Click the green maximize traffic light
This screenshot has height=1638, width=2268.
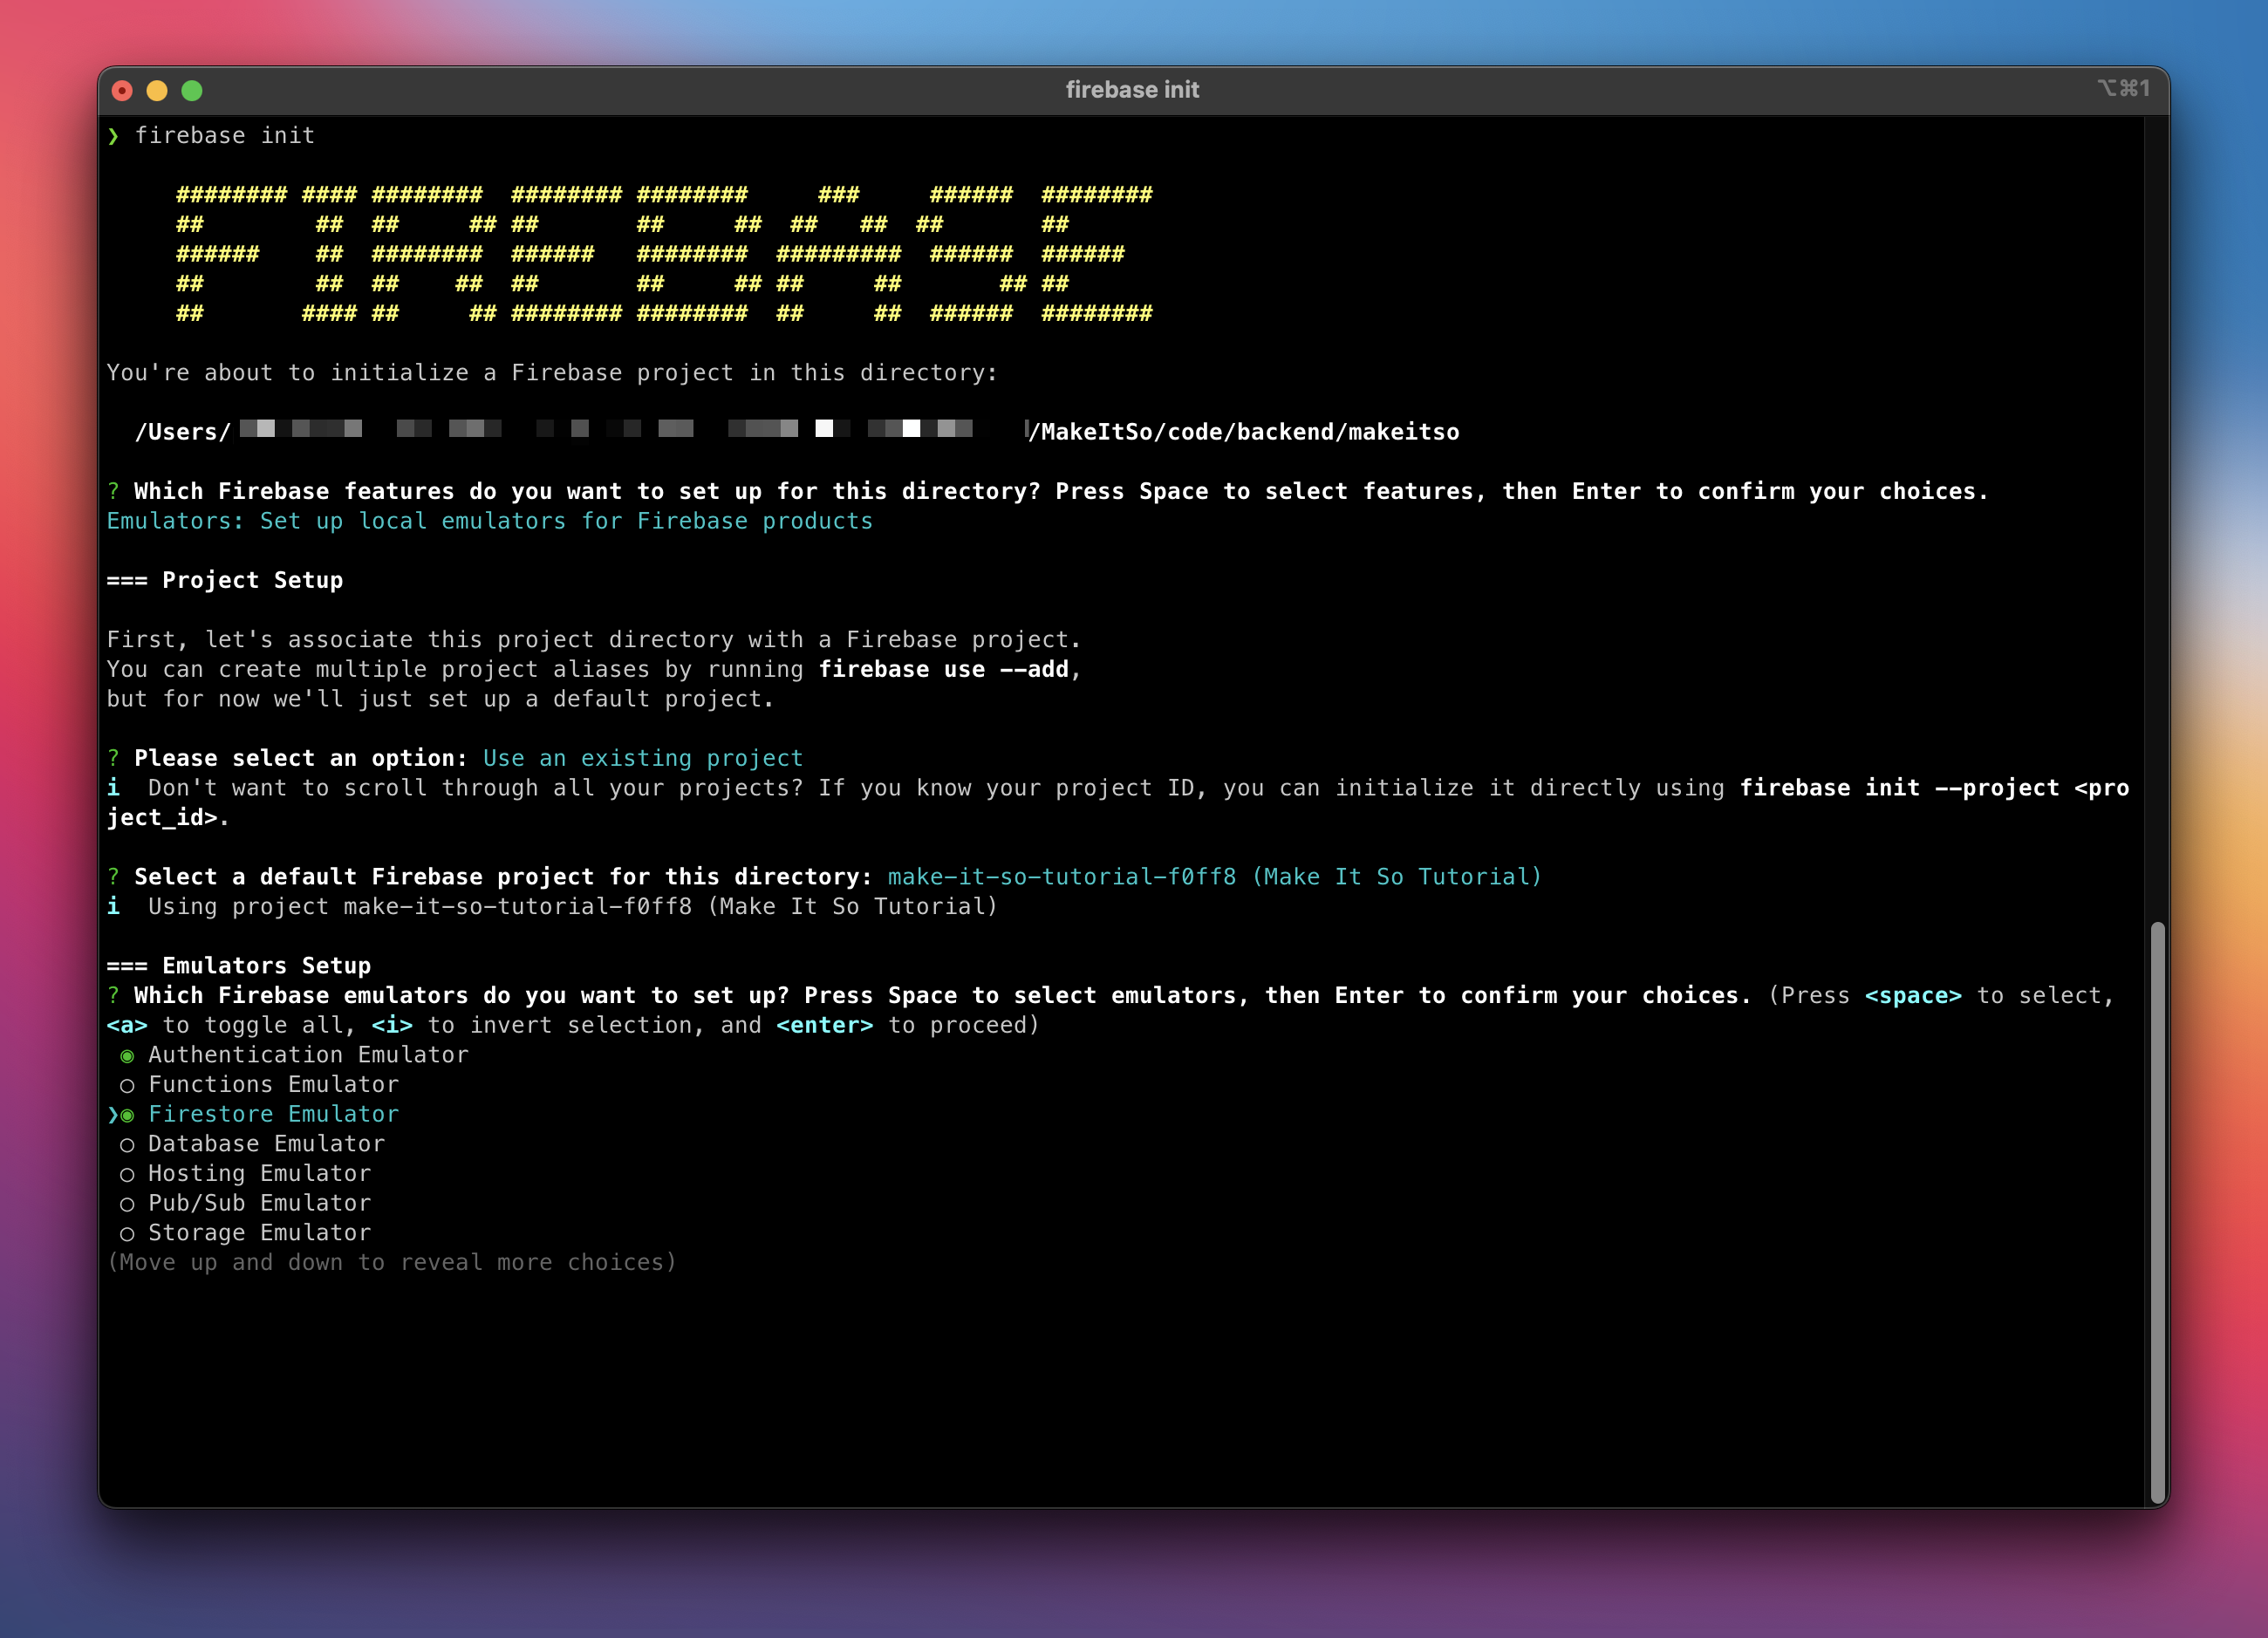pyautogui.click(x=191, y=90)
